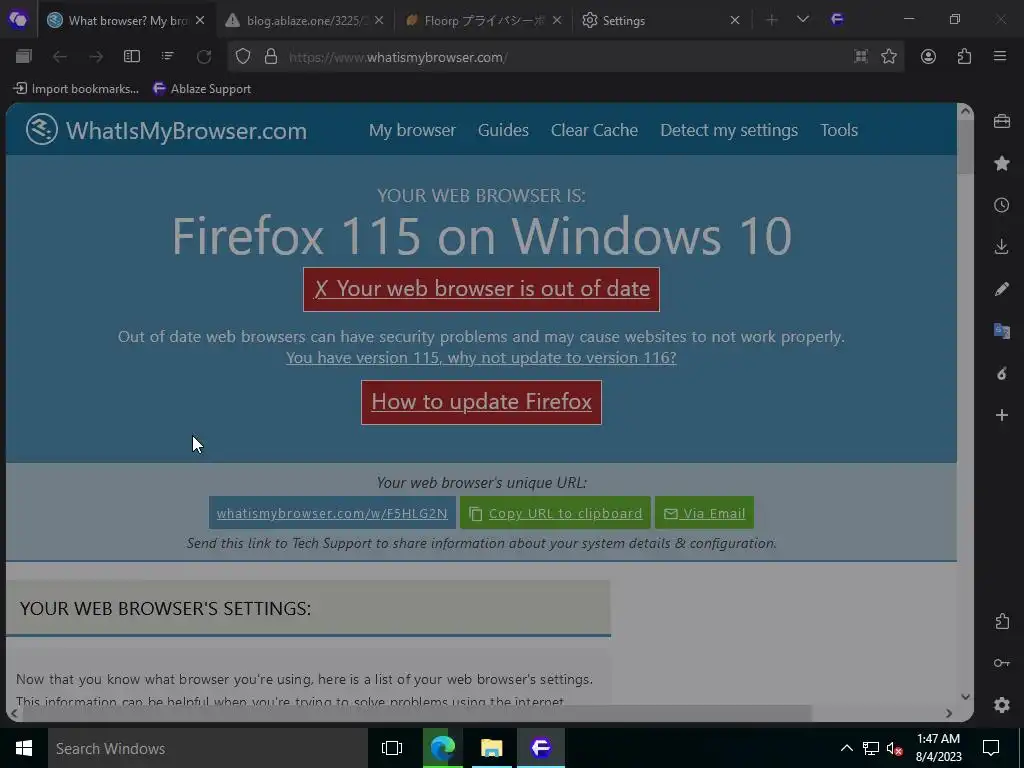This screenshot has height=768, width=1024.
Task: Open sidebar settings gear icon
Action: pyautogui.click(x=1002, y=705)
